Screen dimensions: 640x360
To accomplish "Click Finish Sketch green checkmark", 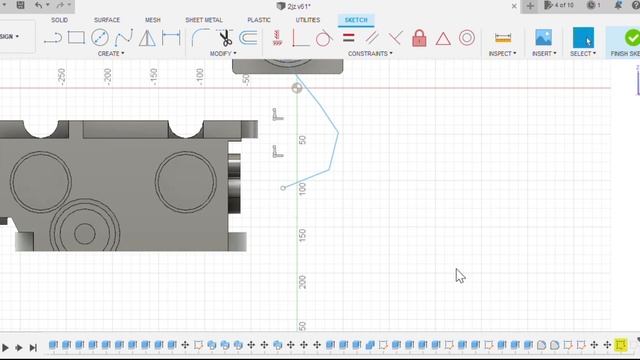I will pos(632,38).
